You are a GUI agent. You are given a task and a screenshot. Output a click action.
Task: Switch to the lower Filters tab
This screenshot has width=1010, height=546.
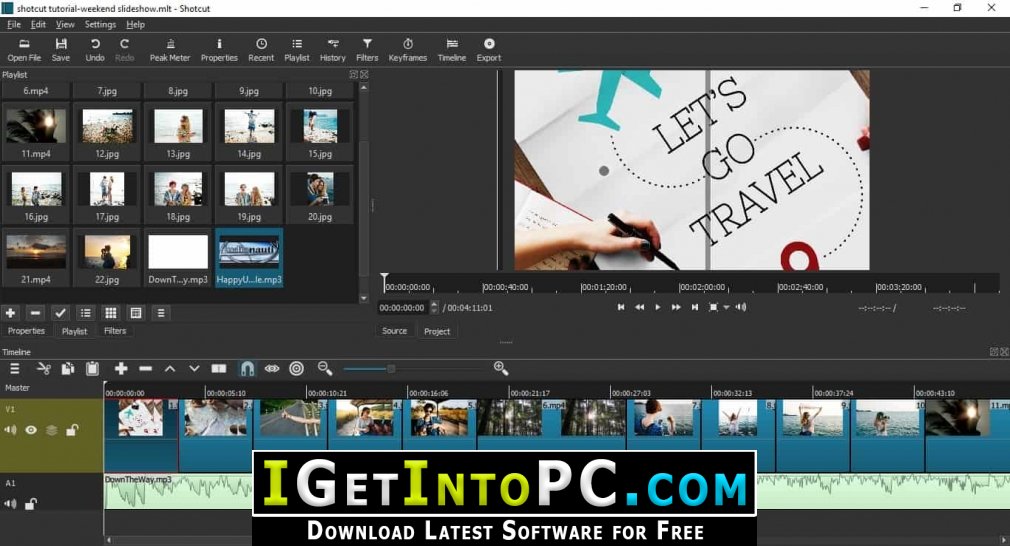pyautogui.click(x=115, y=331)
